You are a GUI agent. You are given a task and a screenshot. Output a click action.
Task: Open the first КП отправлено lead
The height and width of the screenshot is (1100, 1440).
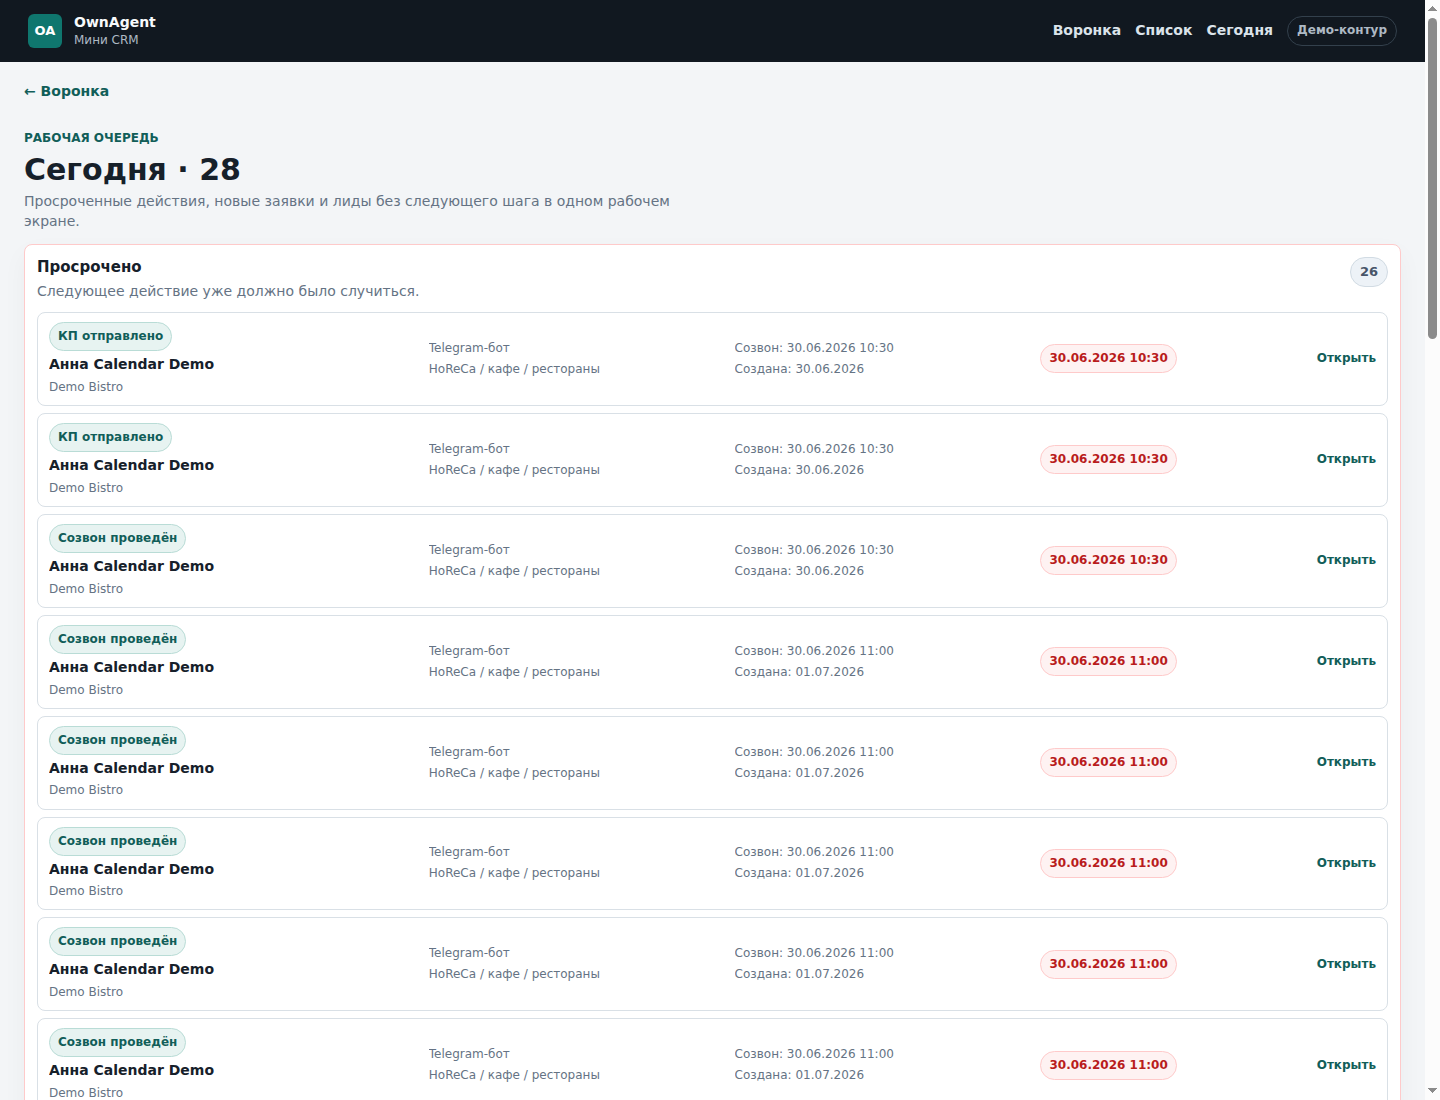click(1346, 358)
